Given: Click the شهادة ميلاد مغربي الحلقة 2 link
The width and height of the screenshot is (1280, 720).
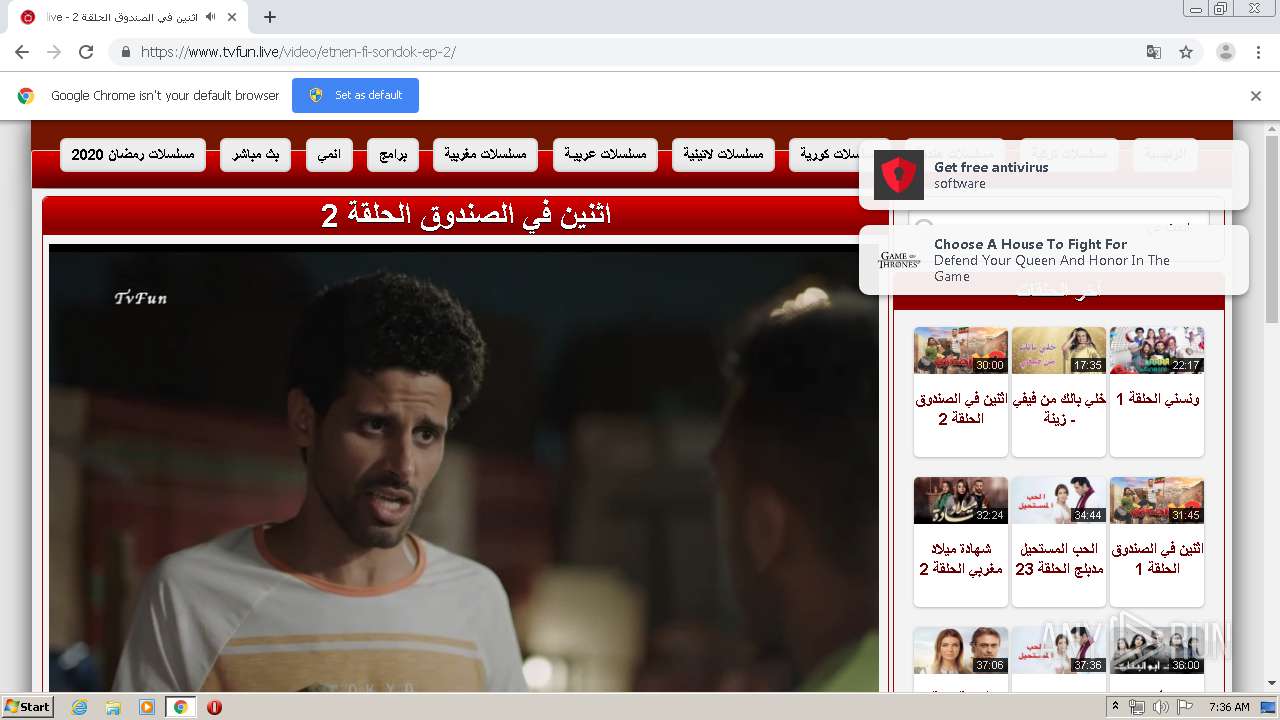Looking at the screenshot, I should coord(961,558).
